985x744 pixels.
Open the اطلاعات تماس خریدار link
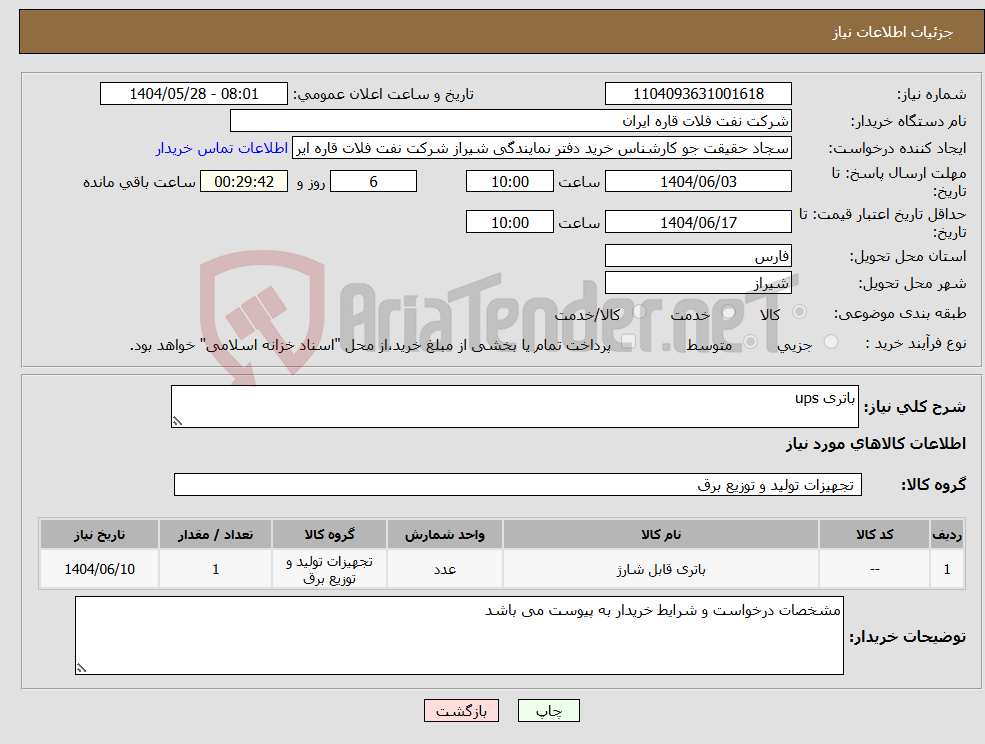click(x=220, y=147)
